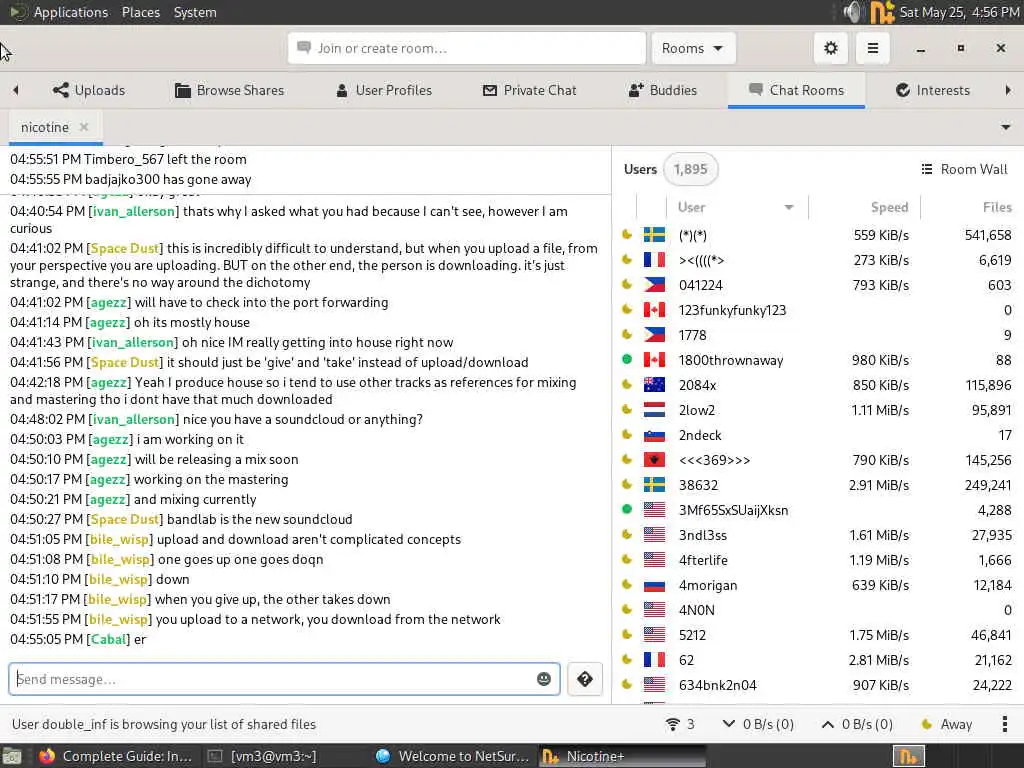Click the green online status dot for 1800thrownaway

click(627, 359)
